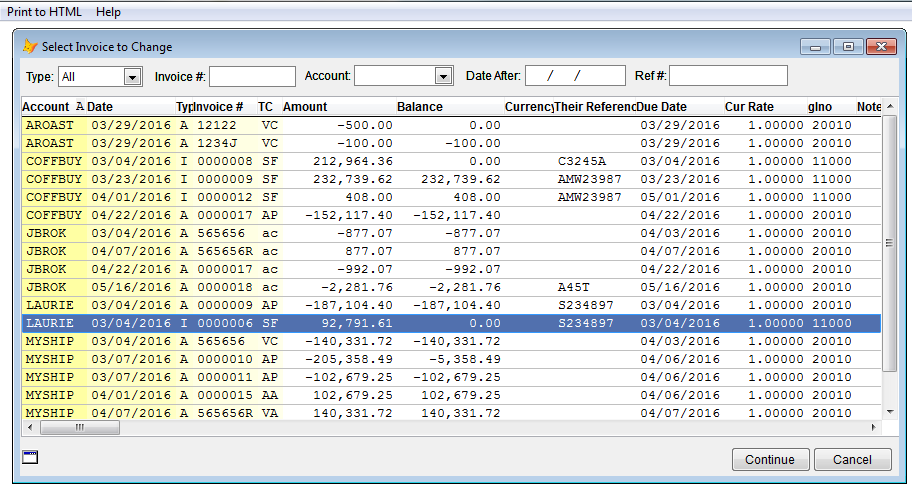The width and height of the screenshot is (912, 488).
Task: Select the MYSHIP invoice 0000010 row
Action: coord(451,359)
